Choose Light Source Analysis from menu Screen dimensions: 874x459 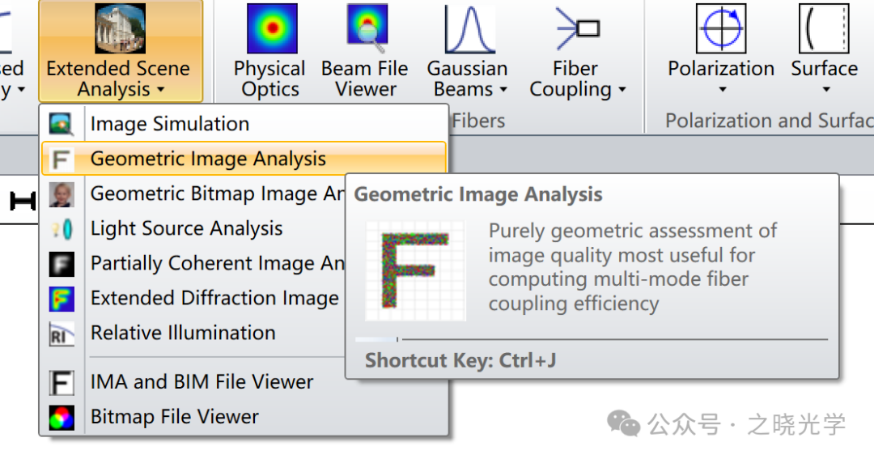pyautogui.click(x=186, y=229)
